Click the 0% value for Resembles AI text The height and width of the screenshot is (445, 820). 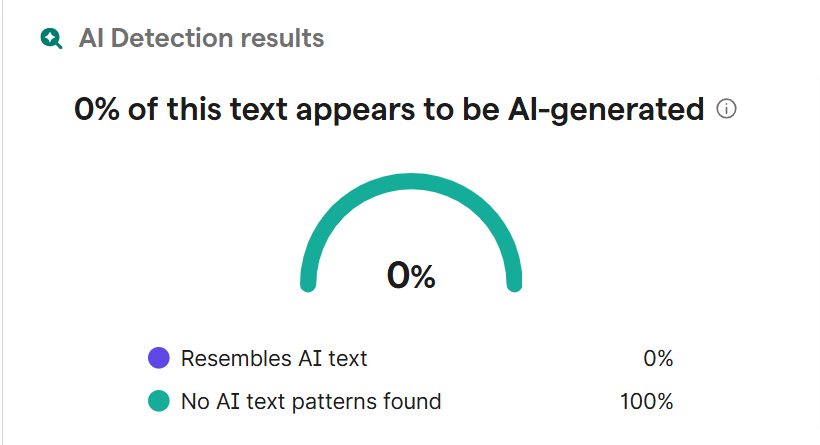pos(658,358)
